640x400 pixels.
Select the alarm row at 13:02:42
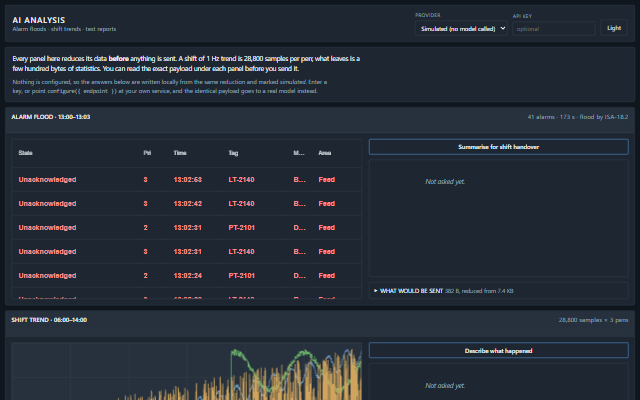click(x=187, y=204)
